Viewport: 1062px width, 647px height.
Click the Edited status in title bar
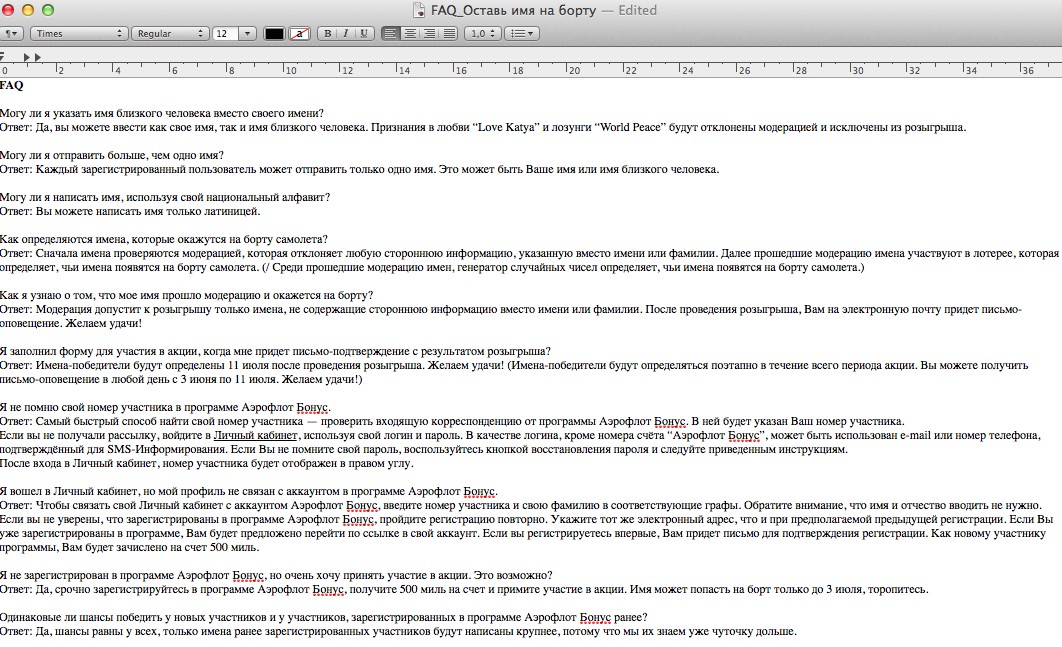[637, 10]
